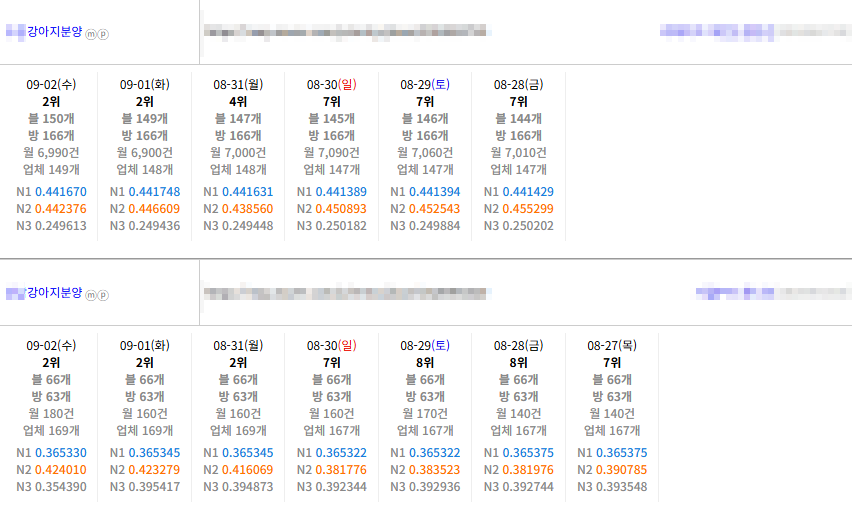Select N3 score 0.354390
The width and height of the screenshot is (852, 509).
click(x=61, y=486)
